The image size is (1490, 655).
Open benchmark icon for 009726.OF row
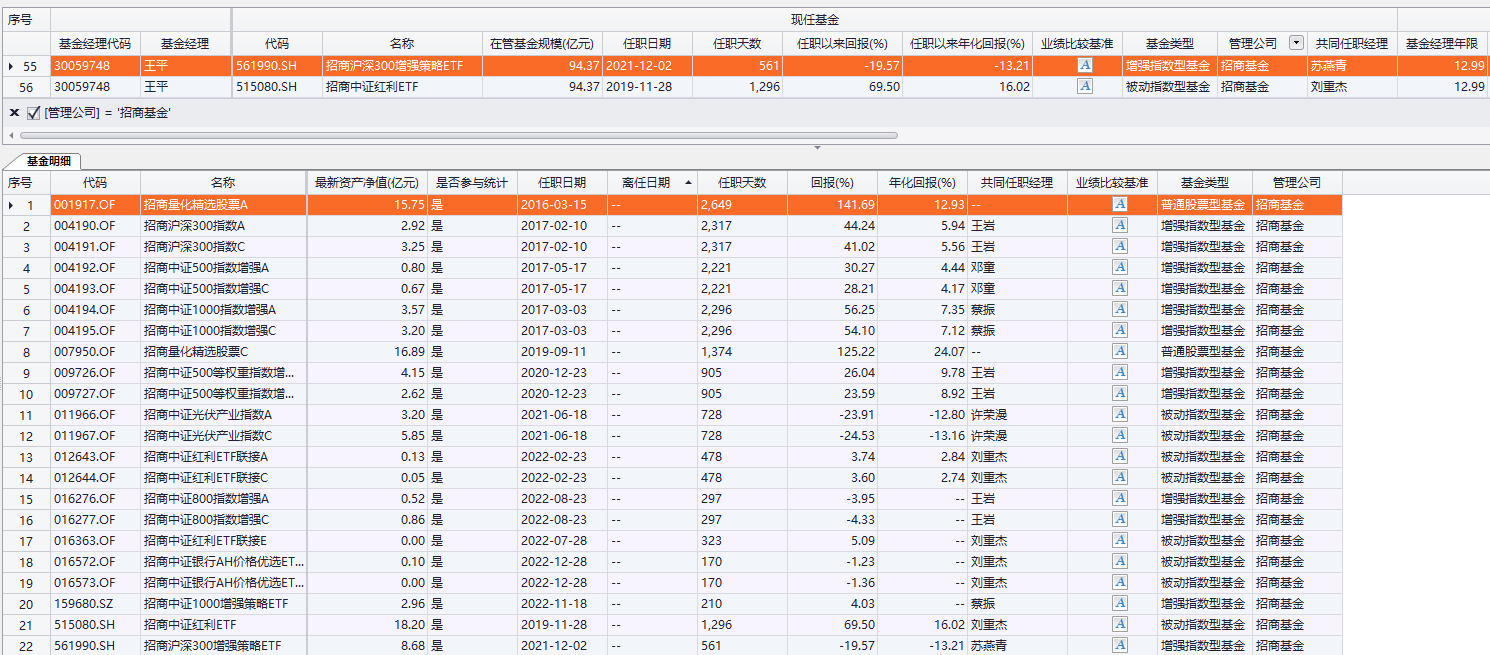point(1120,372)
